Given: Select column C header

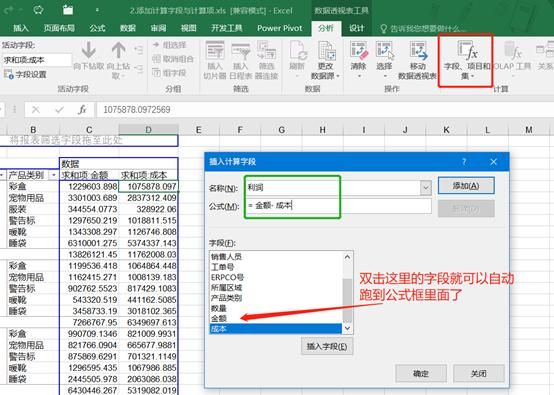Looking at the screenshot, I should tap(89, 130).
